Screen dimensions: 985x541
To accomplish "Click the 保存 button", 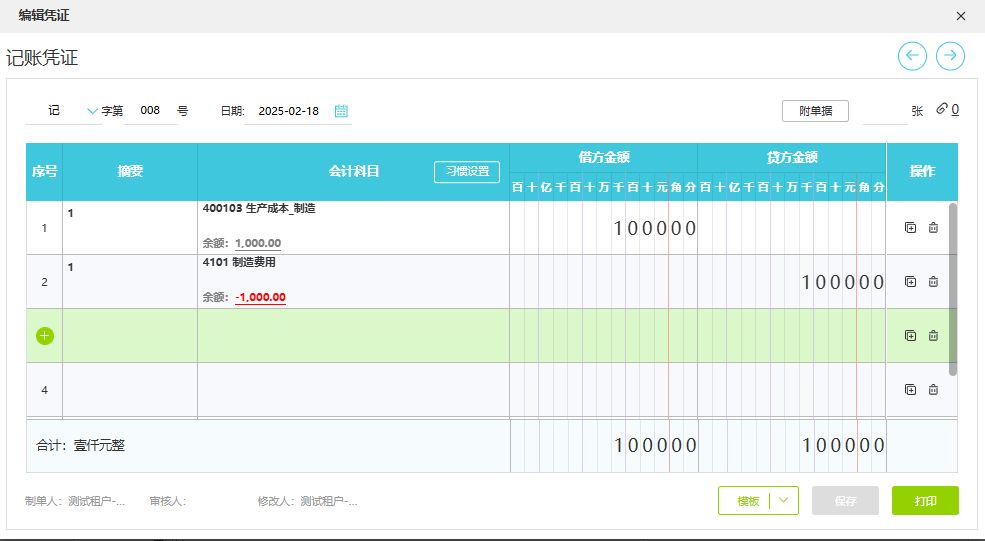I will 845,500.
